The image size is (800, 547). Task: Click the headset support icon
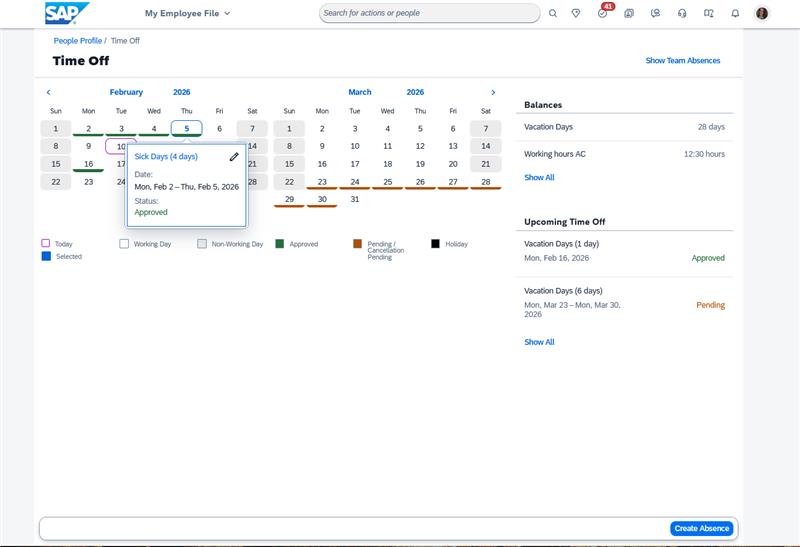point(682,14)
